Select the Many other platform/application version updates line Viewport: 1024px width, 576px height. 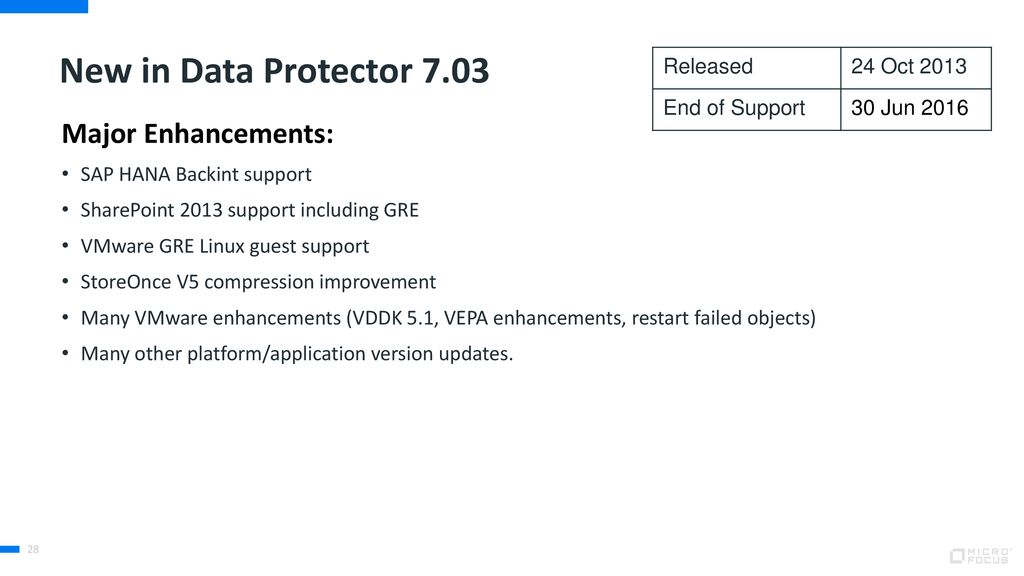(x=296, y=354)
